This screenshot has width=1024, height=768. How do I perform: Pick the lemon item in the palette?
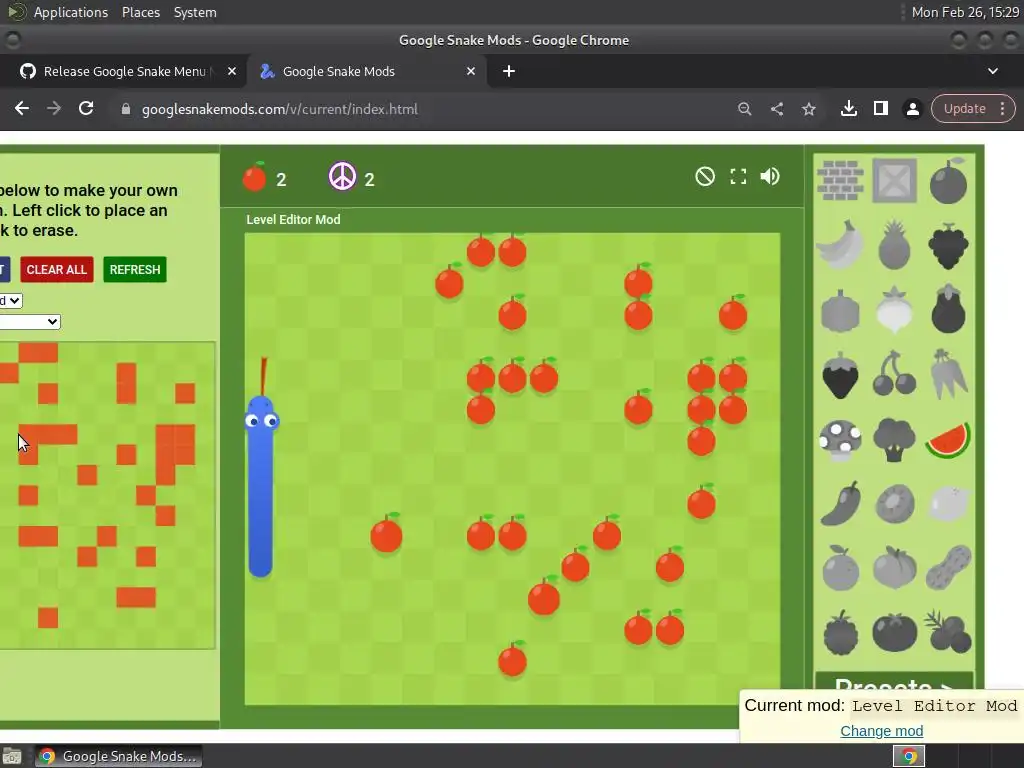(x=948, y=503)
